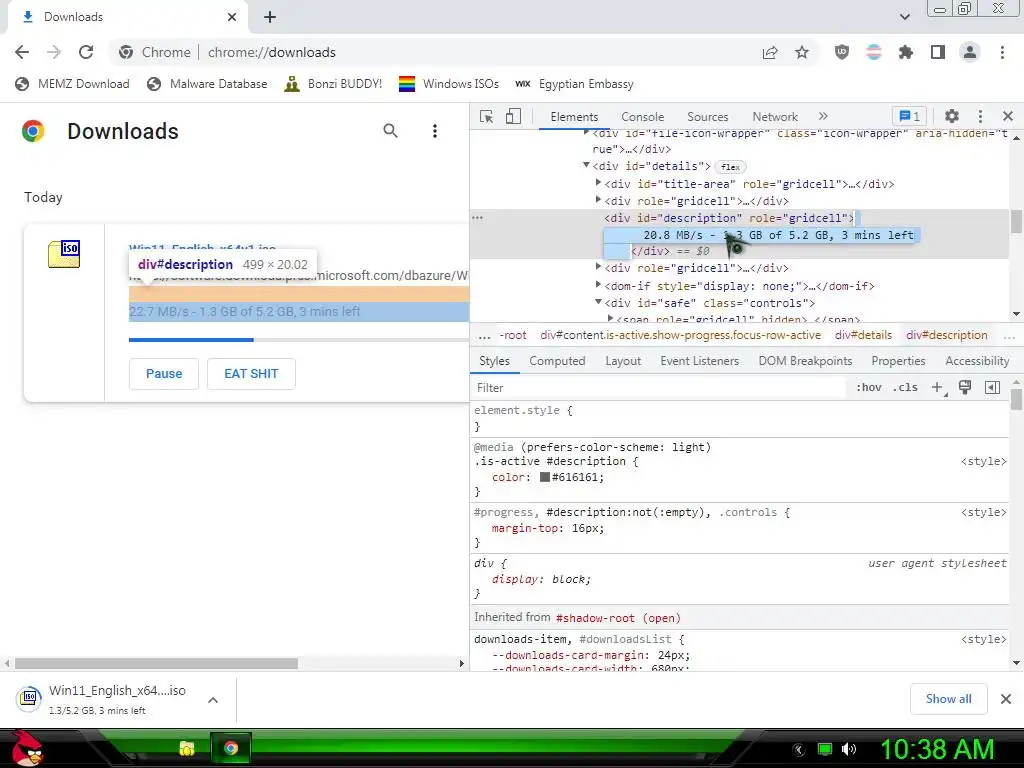Open the Sources tab

(707, 117)
